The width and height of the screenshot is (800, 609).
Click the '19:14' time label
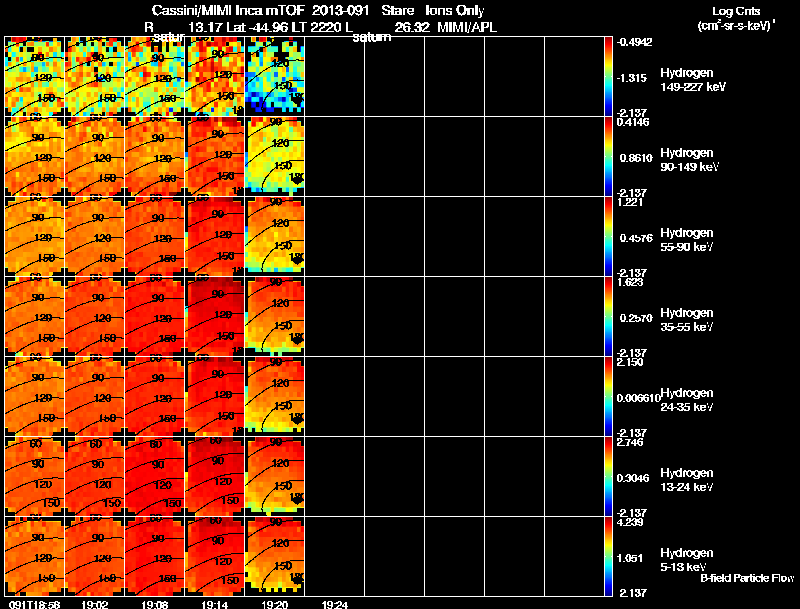pyautogui.click(x=215, y=604)
